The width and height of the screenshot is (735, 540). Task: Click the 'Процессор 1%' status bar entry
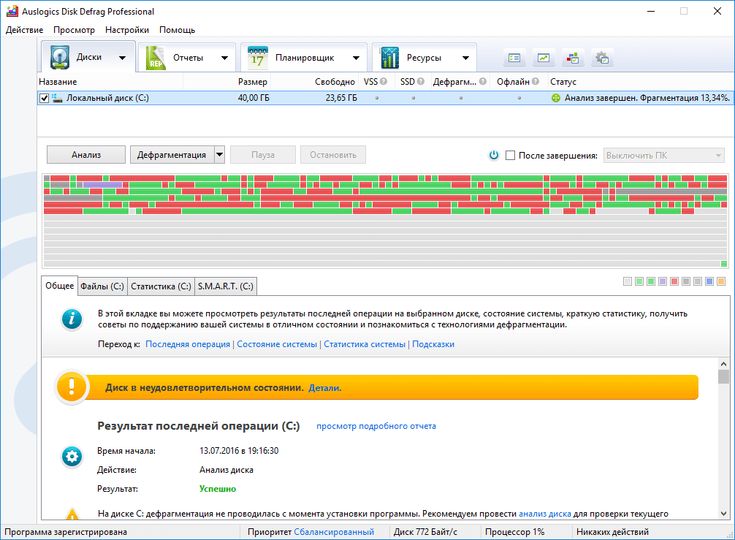pos(514,532)
